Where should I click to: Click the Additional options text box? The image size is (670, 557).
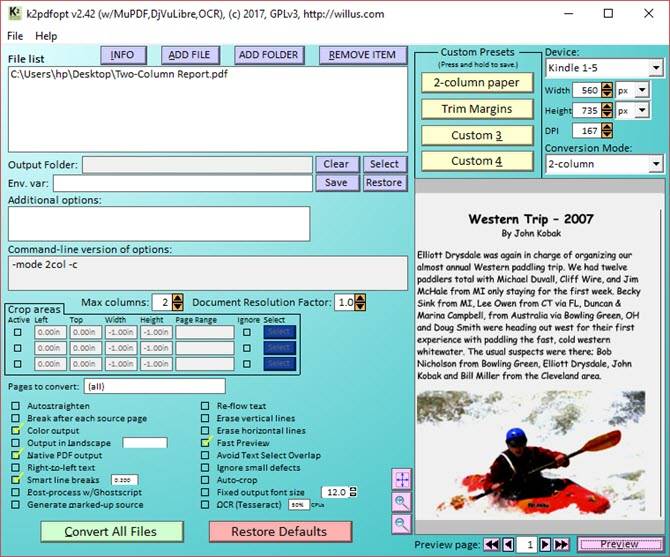pos(159,224)
